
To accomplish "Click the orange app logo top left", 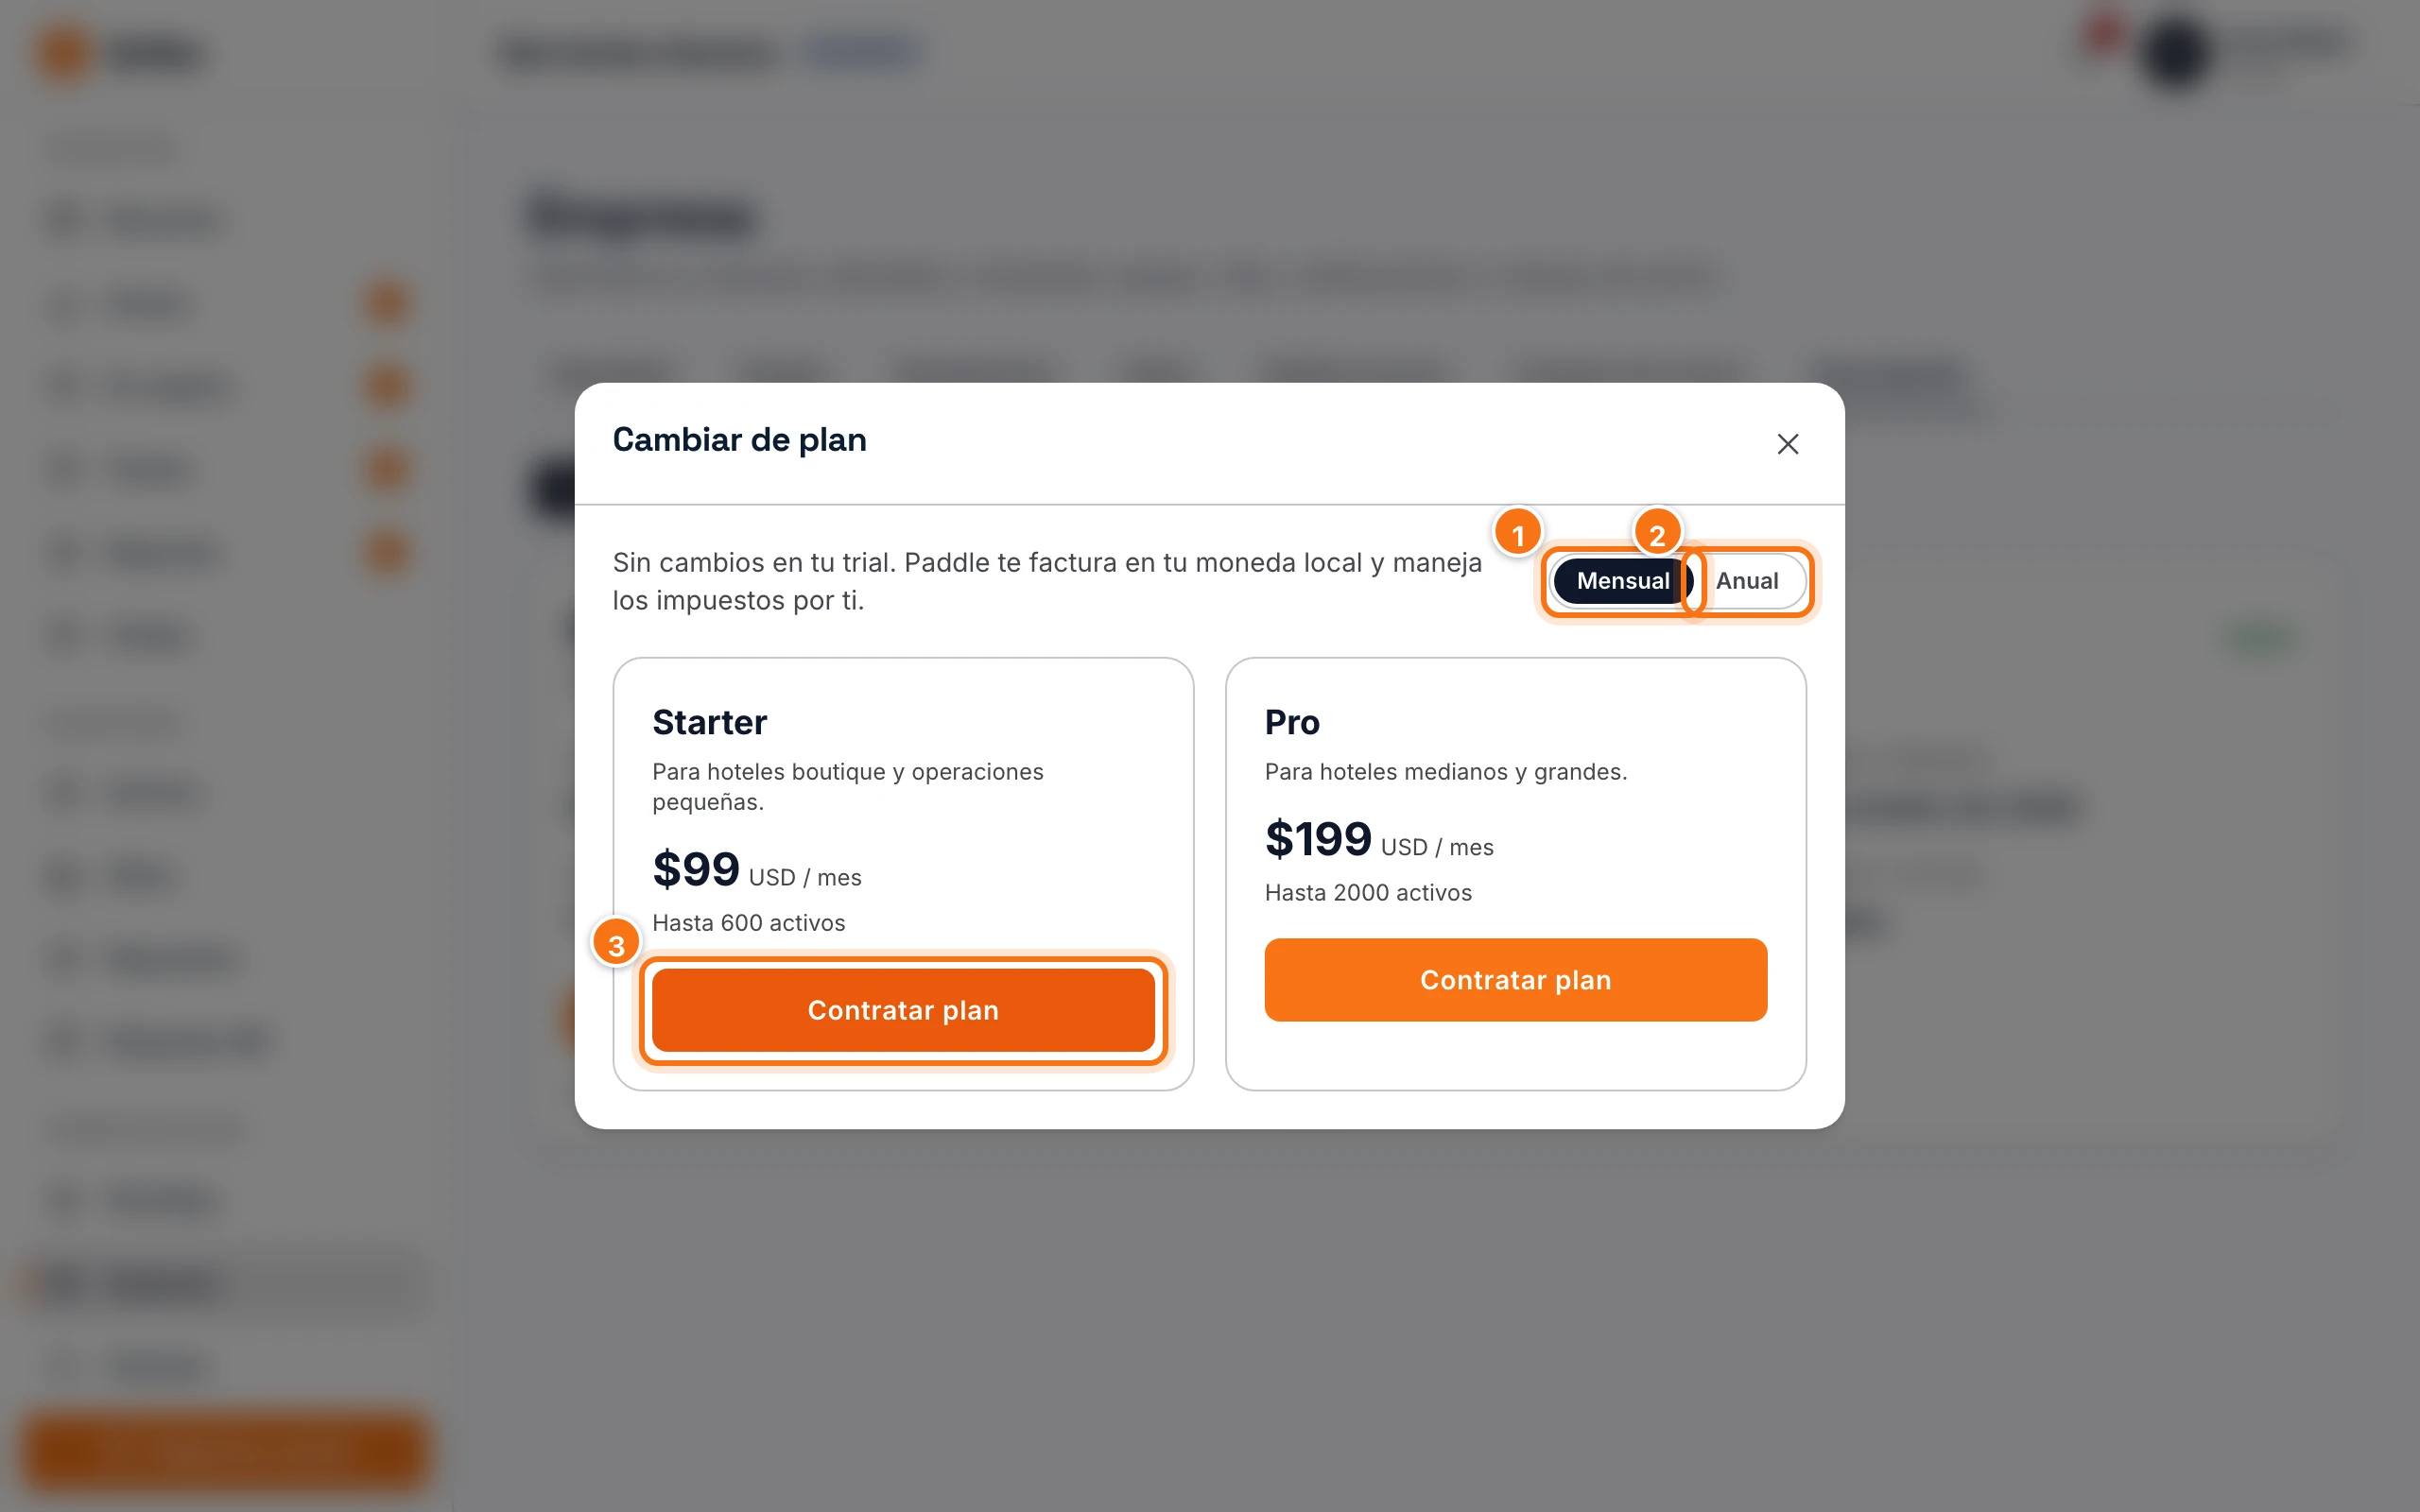I will (x=64, y=52).
